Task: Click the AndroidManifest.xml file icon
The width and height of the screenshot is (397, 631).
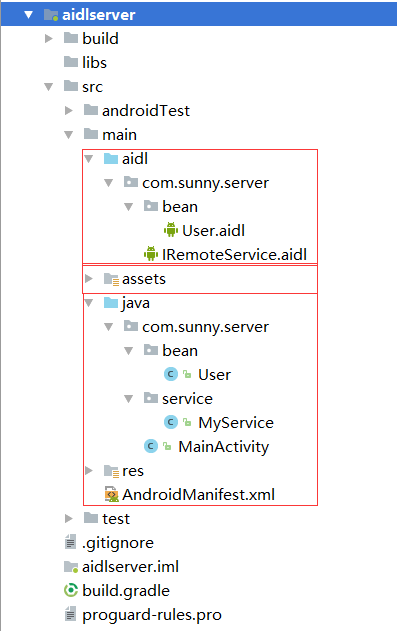Action: pos(111,495)
